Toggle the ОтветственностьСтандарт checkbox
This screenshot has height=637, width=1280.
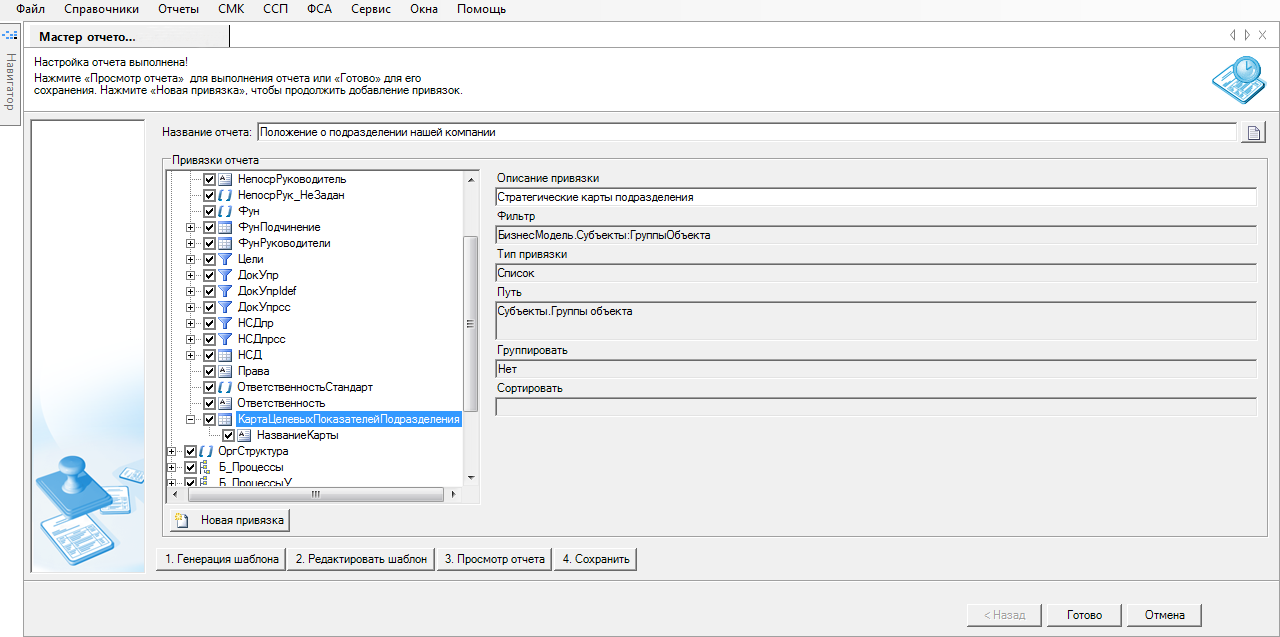pyautogui.click(x=209, y=387)
